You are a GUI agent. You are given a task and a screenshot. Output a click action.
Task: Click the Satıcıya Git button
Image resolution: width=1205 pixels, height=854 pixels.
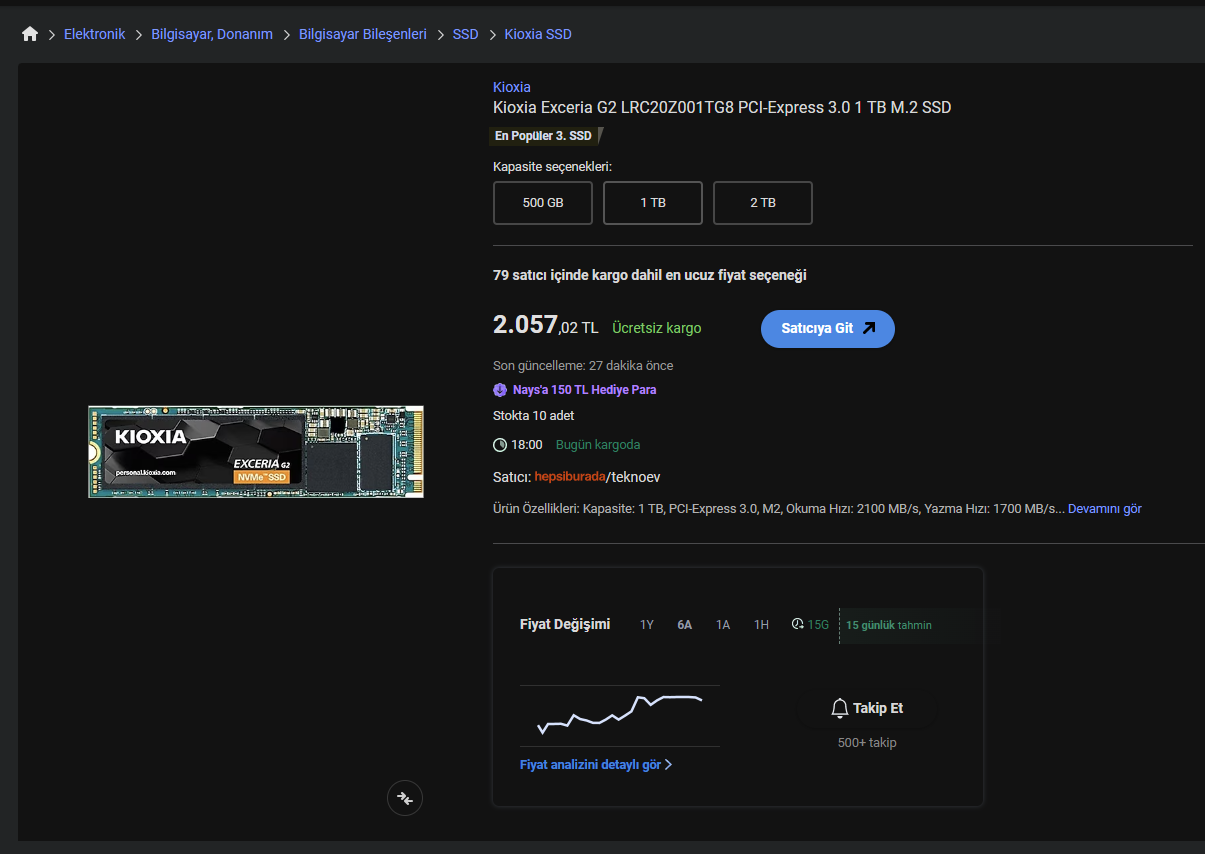(828, 328)
